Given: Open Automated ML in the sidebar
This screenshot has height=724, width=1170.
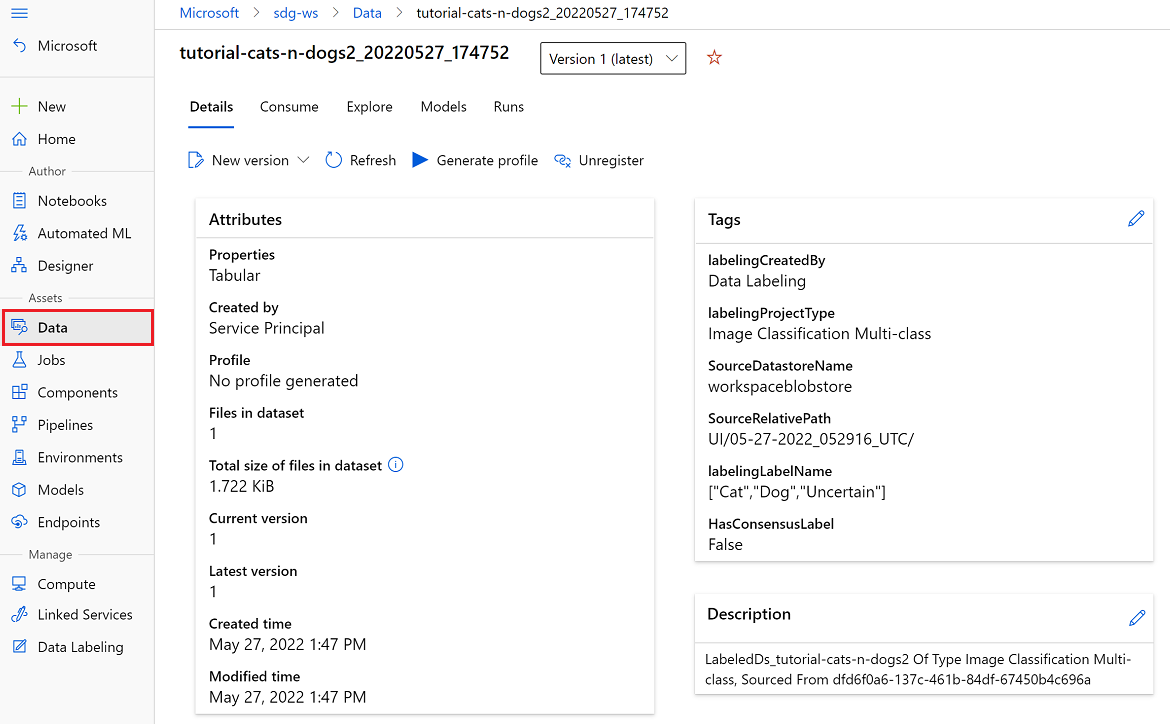Looking at the screenshot, I should tap(84, 233).
